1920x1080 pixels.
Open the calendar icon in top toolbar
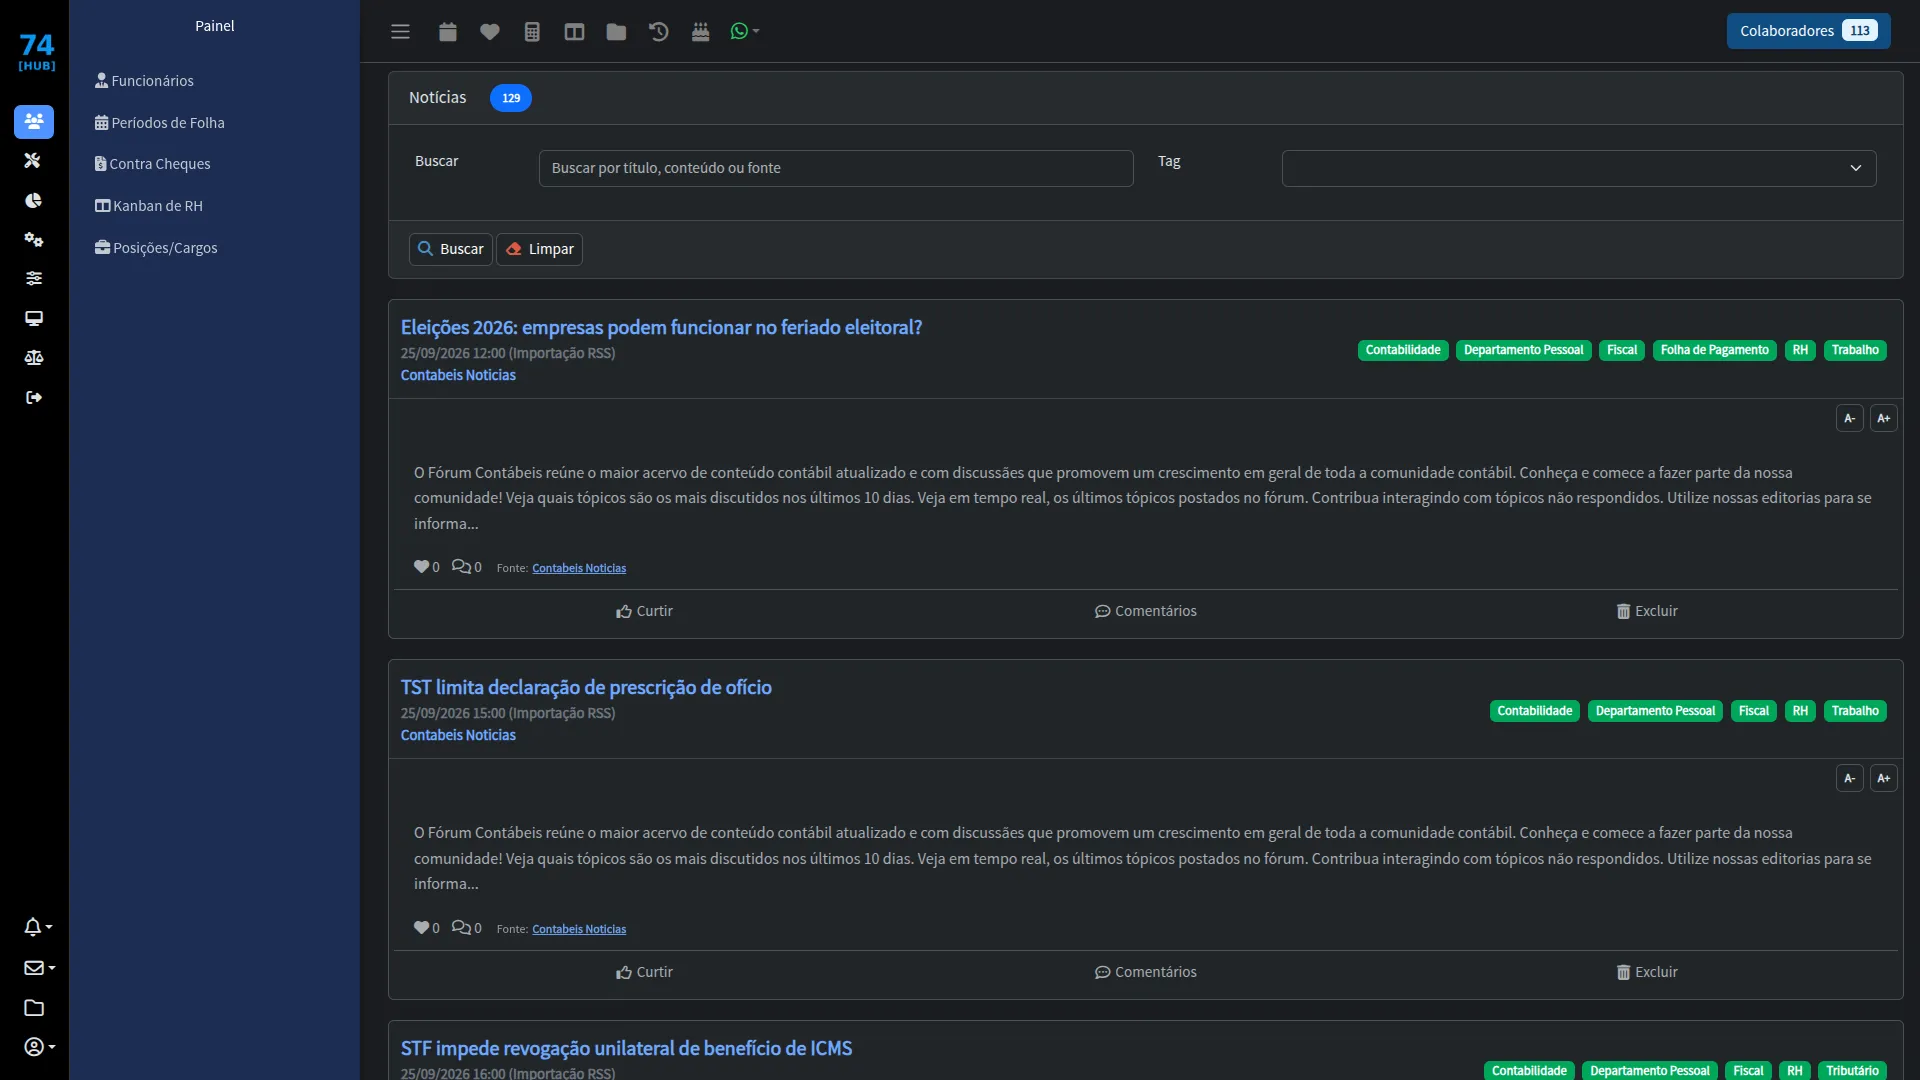coord(448,31)
